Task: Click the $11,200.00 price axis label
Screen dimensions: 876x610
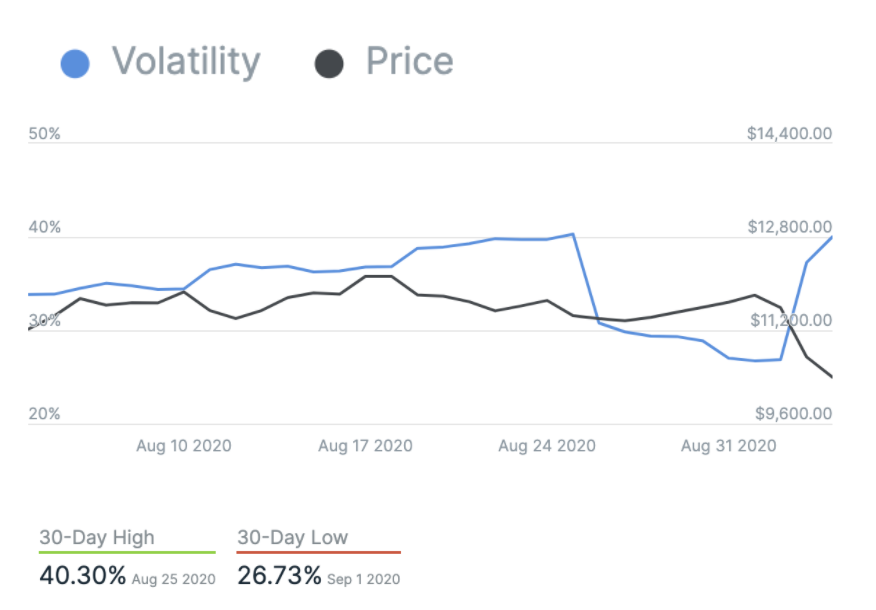Action: 789,321
